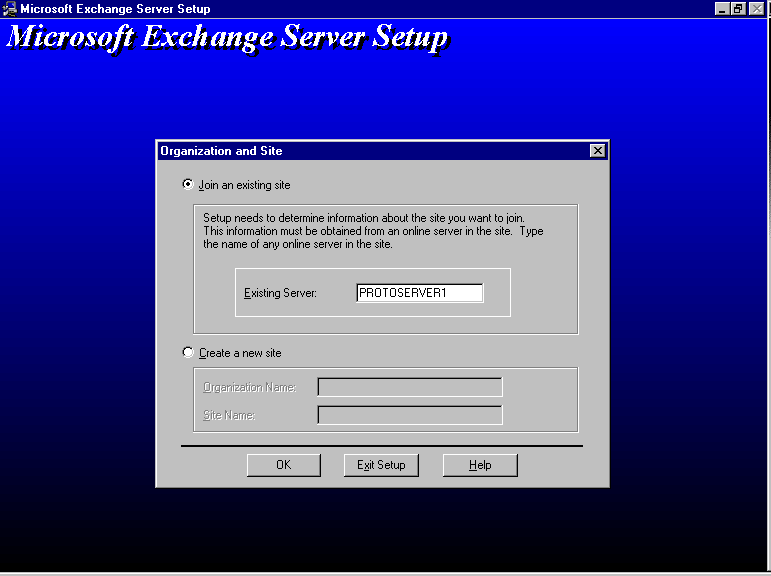This screenshot has height=576, width=771.
Task: Open Help for Organization and Site
Action: 480,465
